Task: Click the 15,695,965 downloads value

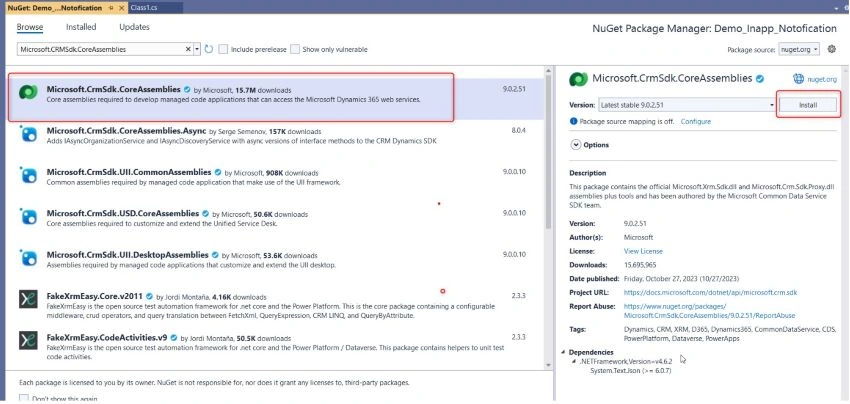Action: (x=639, y=265)
